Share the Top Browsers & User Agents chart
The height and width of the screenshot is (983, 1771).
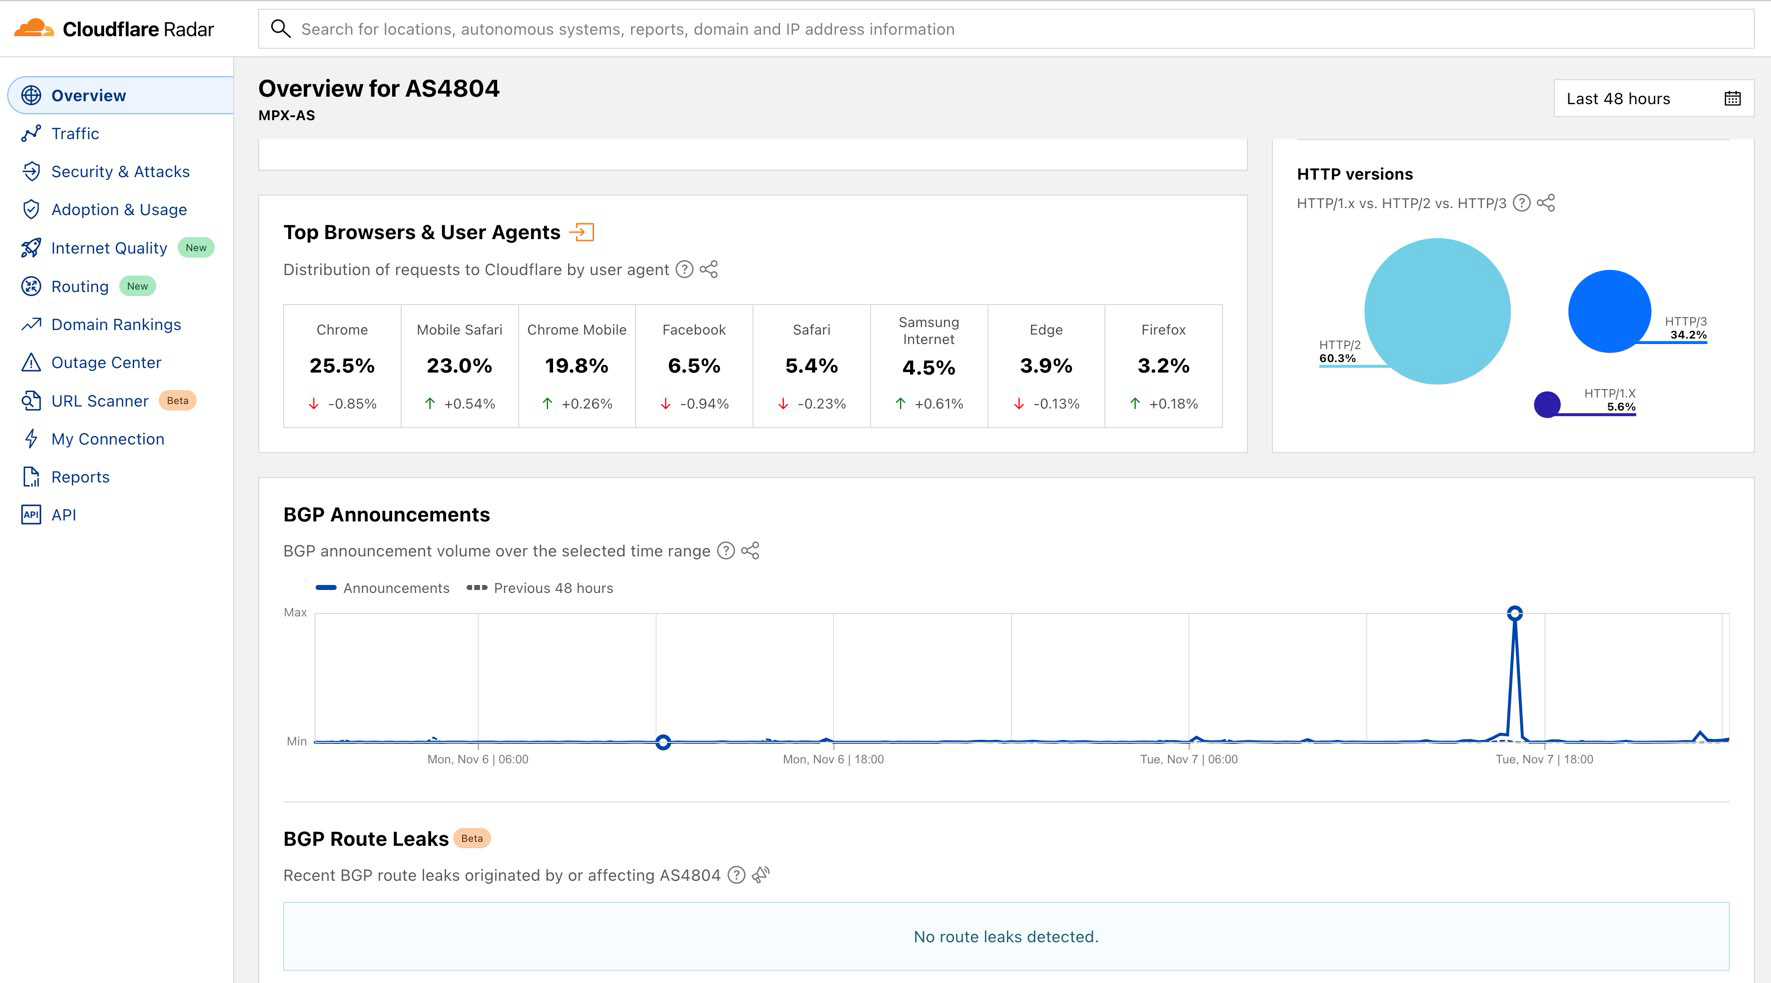[x=709, y=269]
